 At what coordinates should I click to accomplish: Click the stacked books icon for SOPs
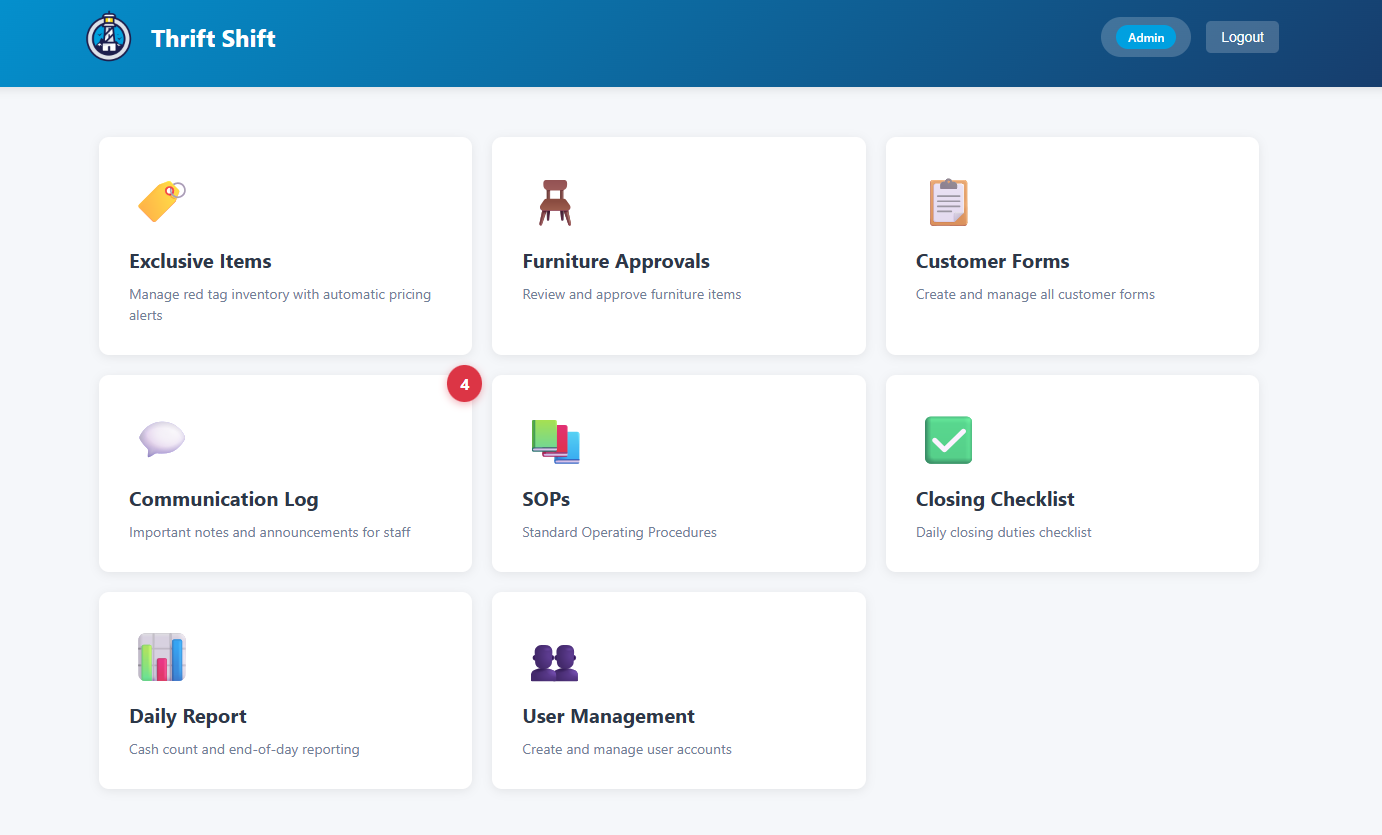[x=554, y=440]
